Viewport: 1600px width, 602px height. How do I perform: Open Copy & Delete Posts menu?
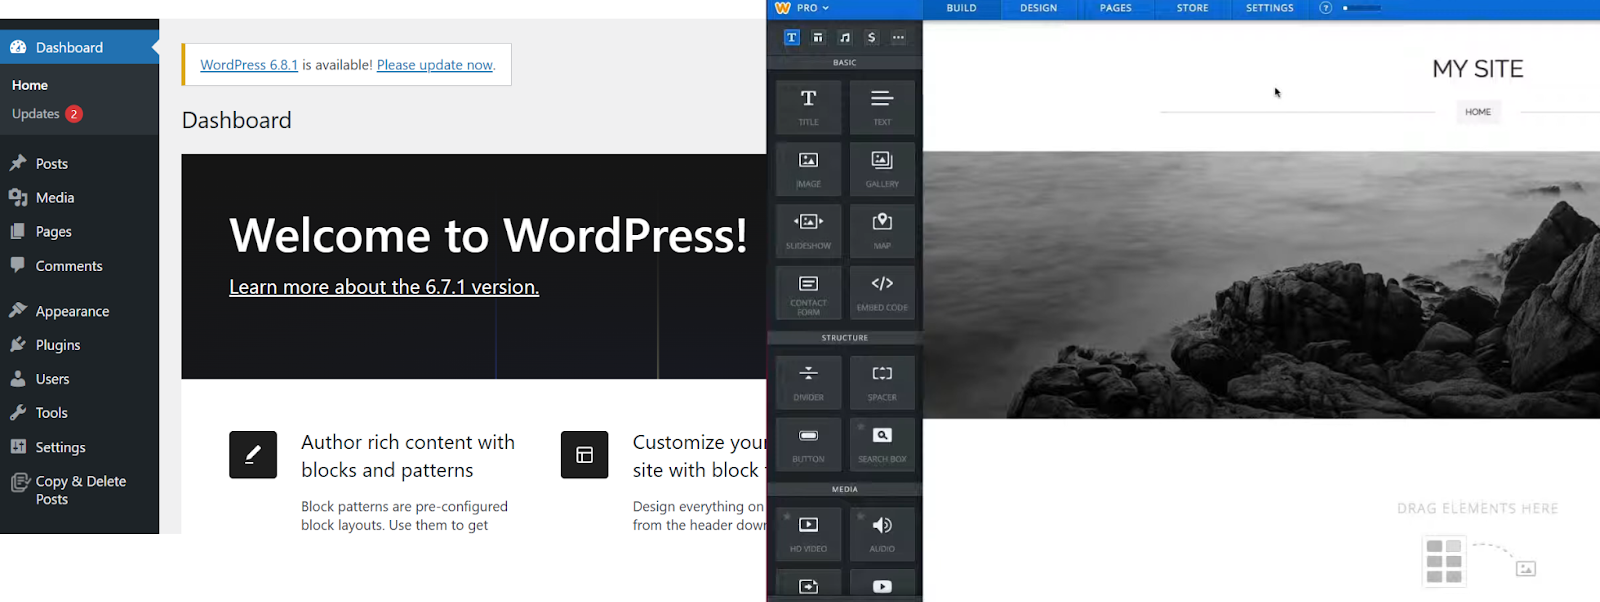(x=79, y=490)
